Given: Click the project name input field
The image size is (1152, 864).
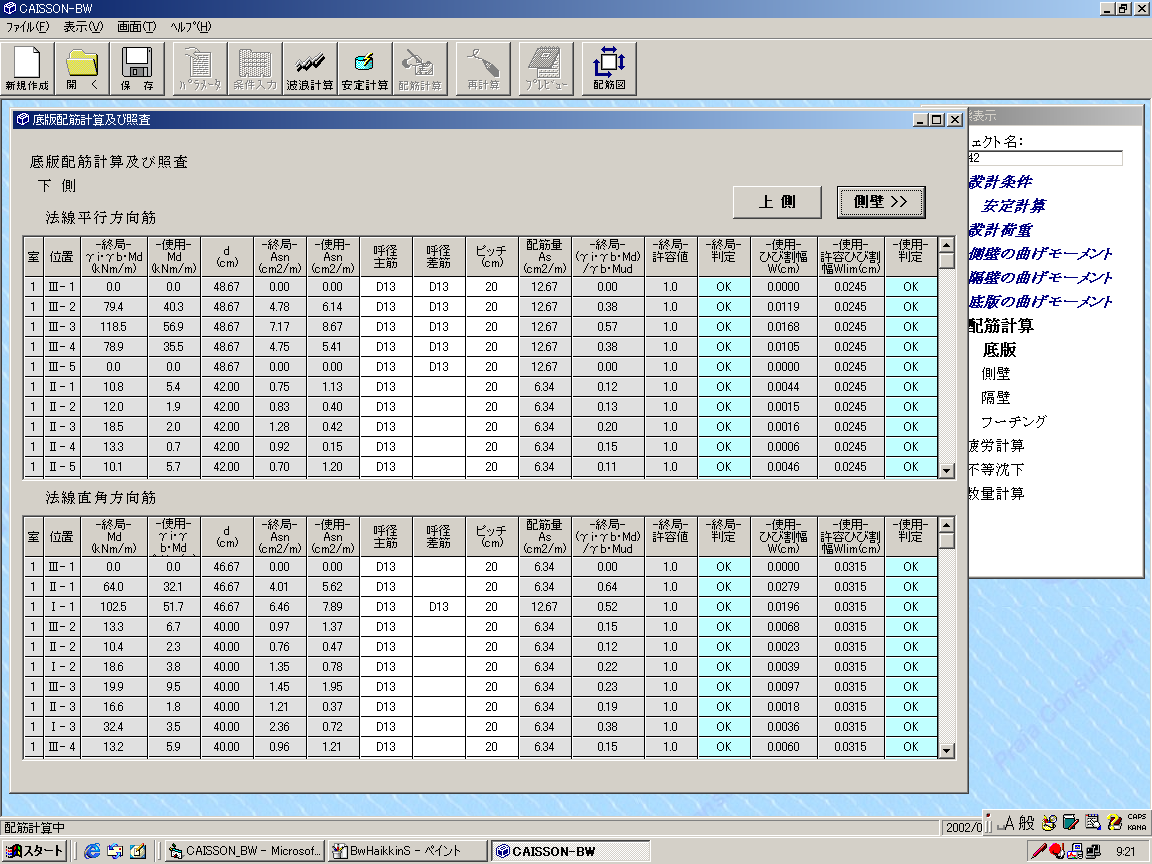Looking at the screenshot, I should pyautogui.click(x=1044, y=158).
